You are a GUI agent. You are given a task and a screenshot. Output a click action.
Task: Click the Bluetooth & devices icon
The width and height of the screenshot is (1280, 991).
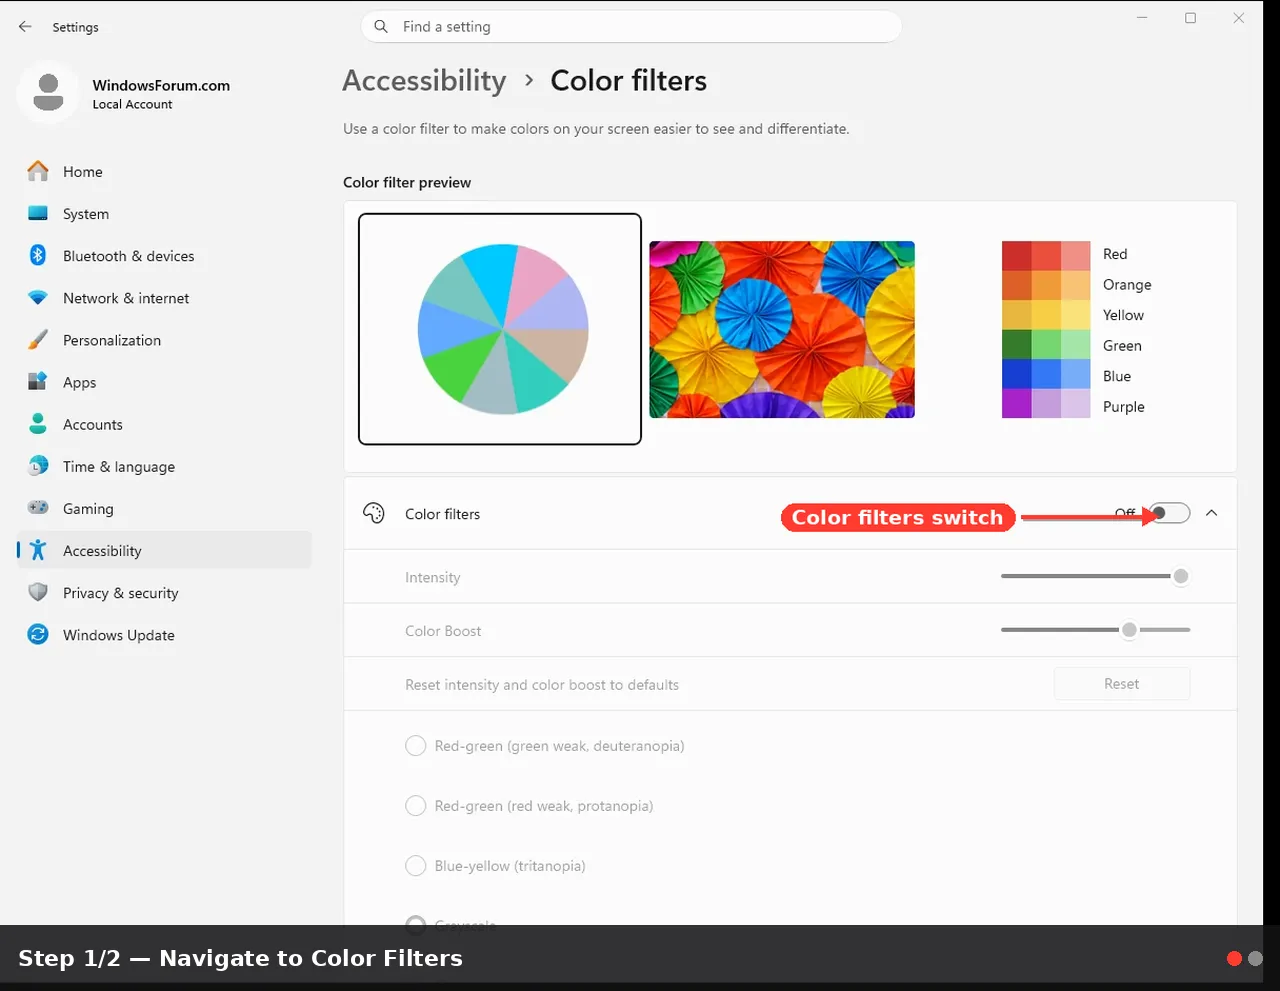[x=38, y=256]
